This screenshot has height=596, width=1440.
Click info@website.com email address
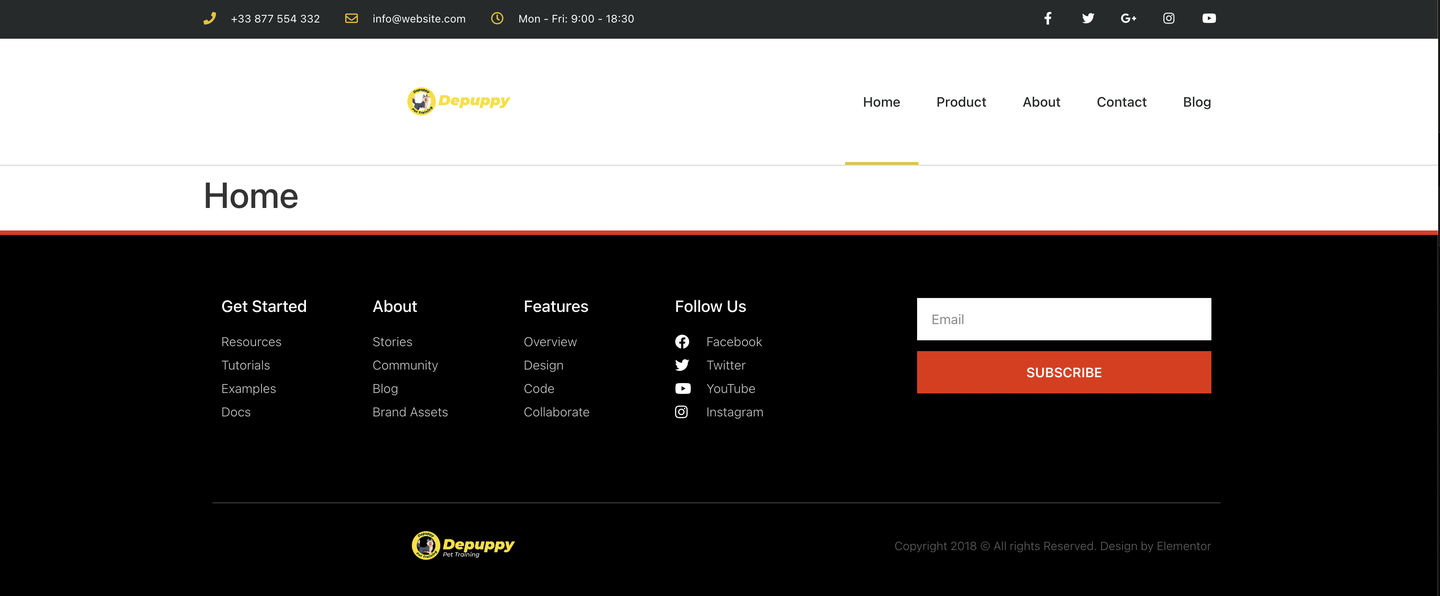pos(419,19)
